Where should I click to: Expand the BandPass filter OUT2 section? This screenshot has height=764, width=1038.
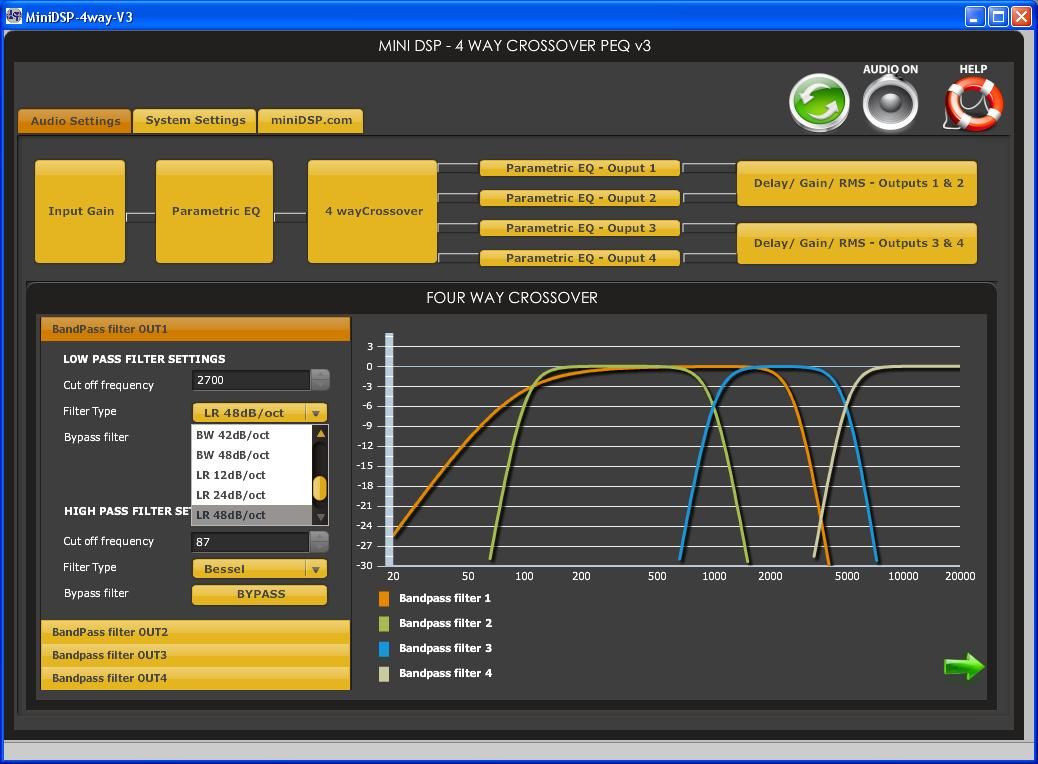pos(195,632)
